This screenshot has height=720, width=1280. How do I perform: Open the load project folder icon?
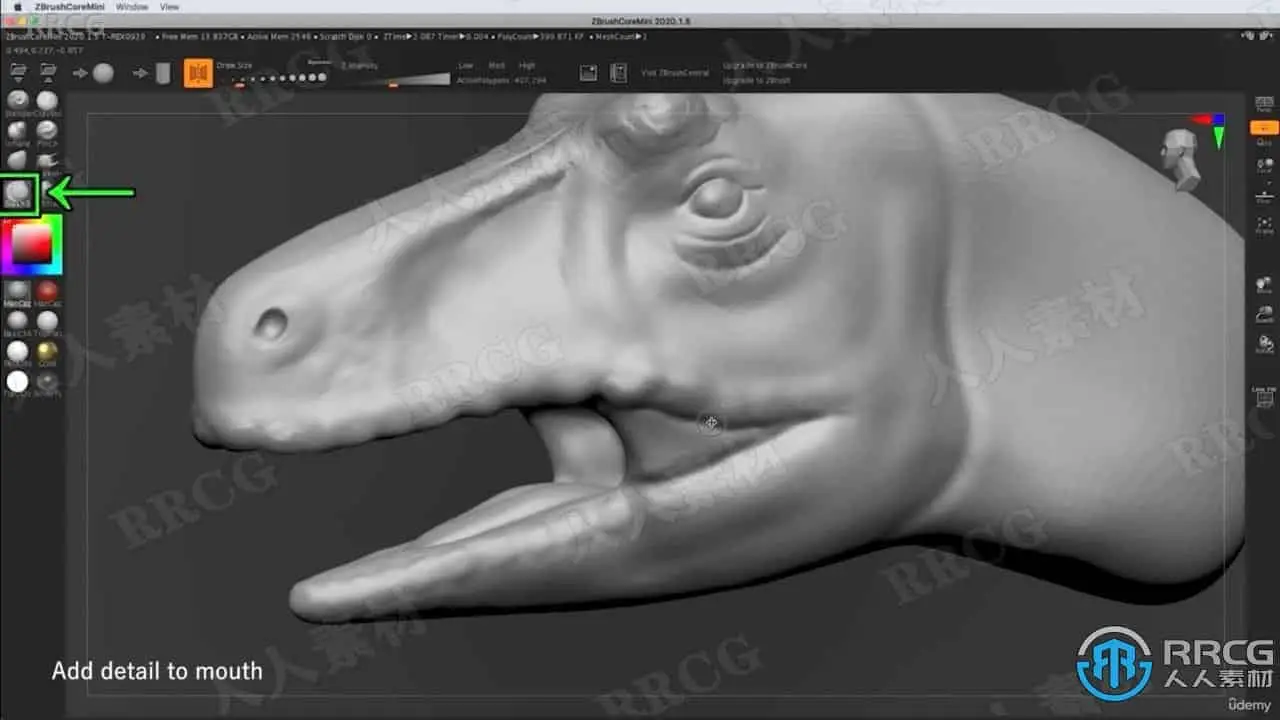point(18,71)
